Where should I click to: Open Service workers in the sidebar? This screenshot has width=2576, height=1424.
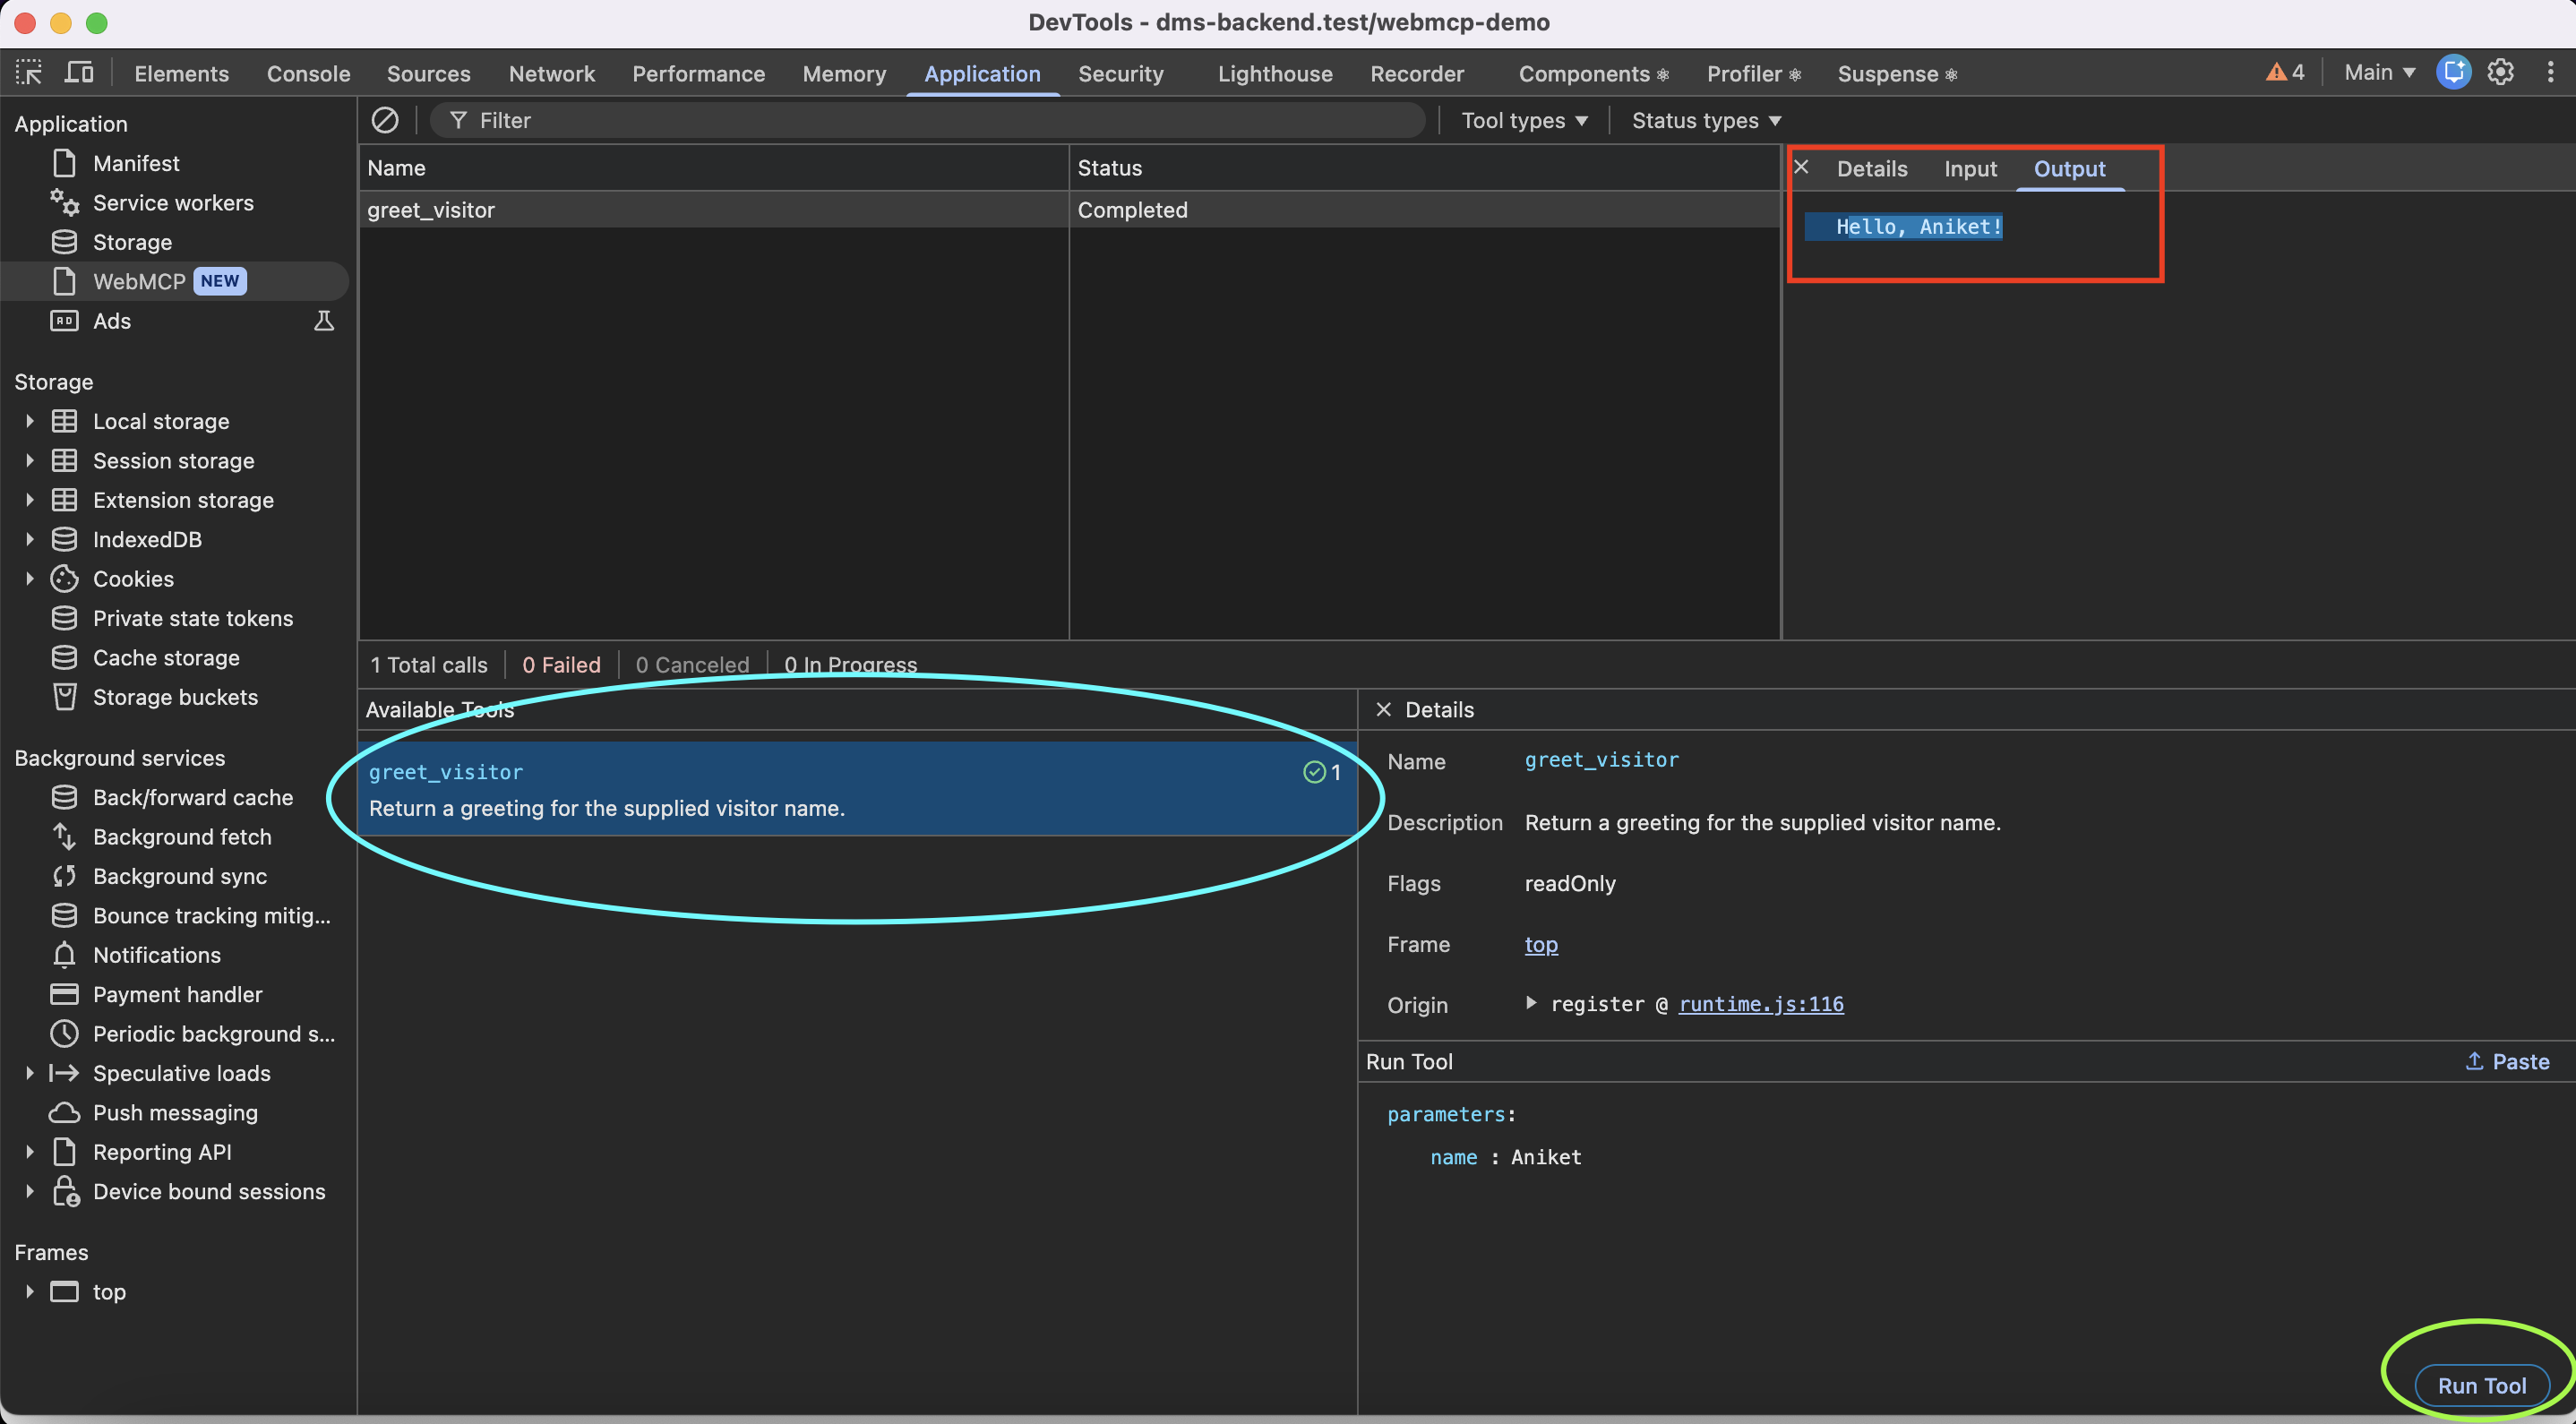tap(173, 203)
